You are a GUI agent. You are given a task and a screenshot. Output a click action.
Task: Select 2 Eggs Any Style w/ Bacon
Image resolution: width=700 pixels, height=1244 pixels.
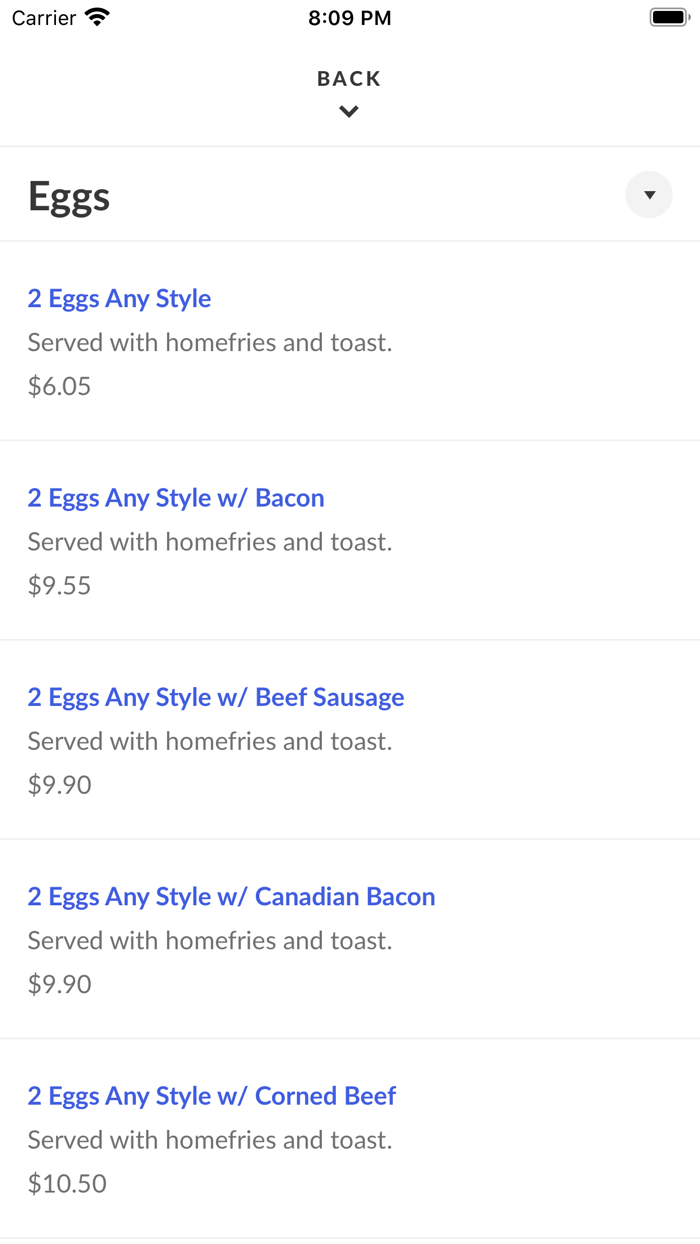[176, 498]
